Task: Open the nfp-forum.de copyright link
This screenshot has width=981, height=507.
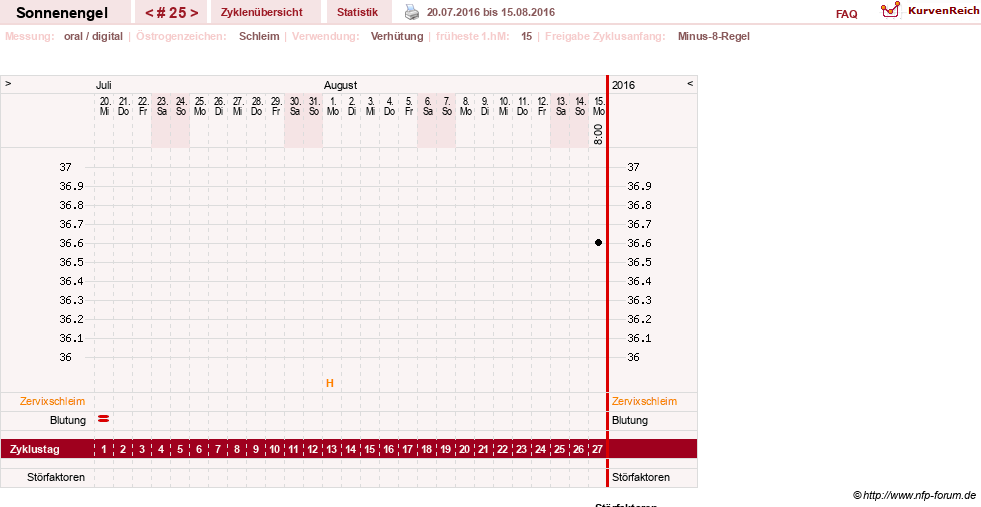Action: point(914,495)
